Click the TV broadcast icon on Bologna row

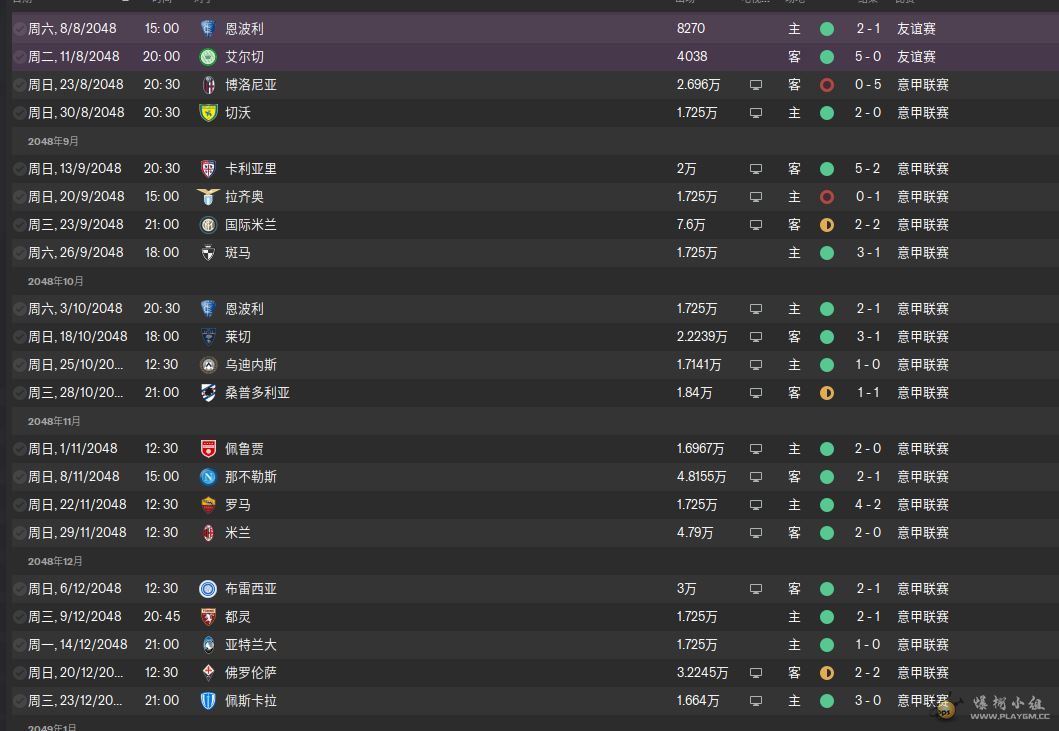756,85
